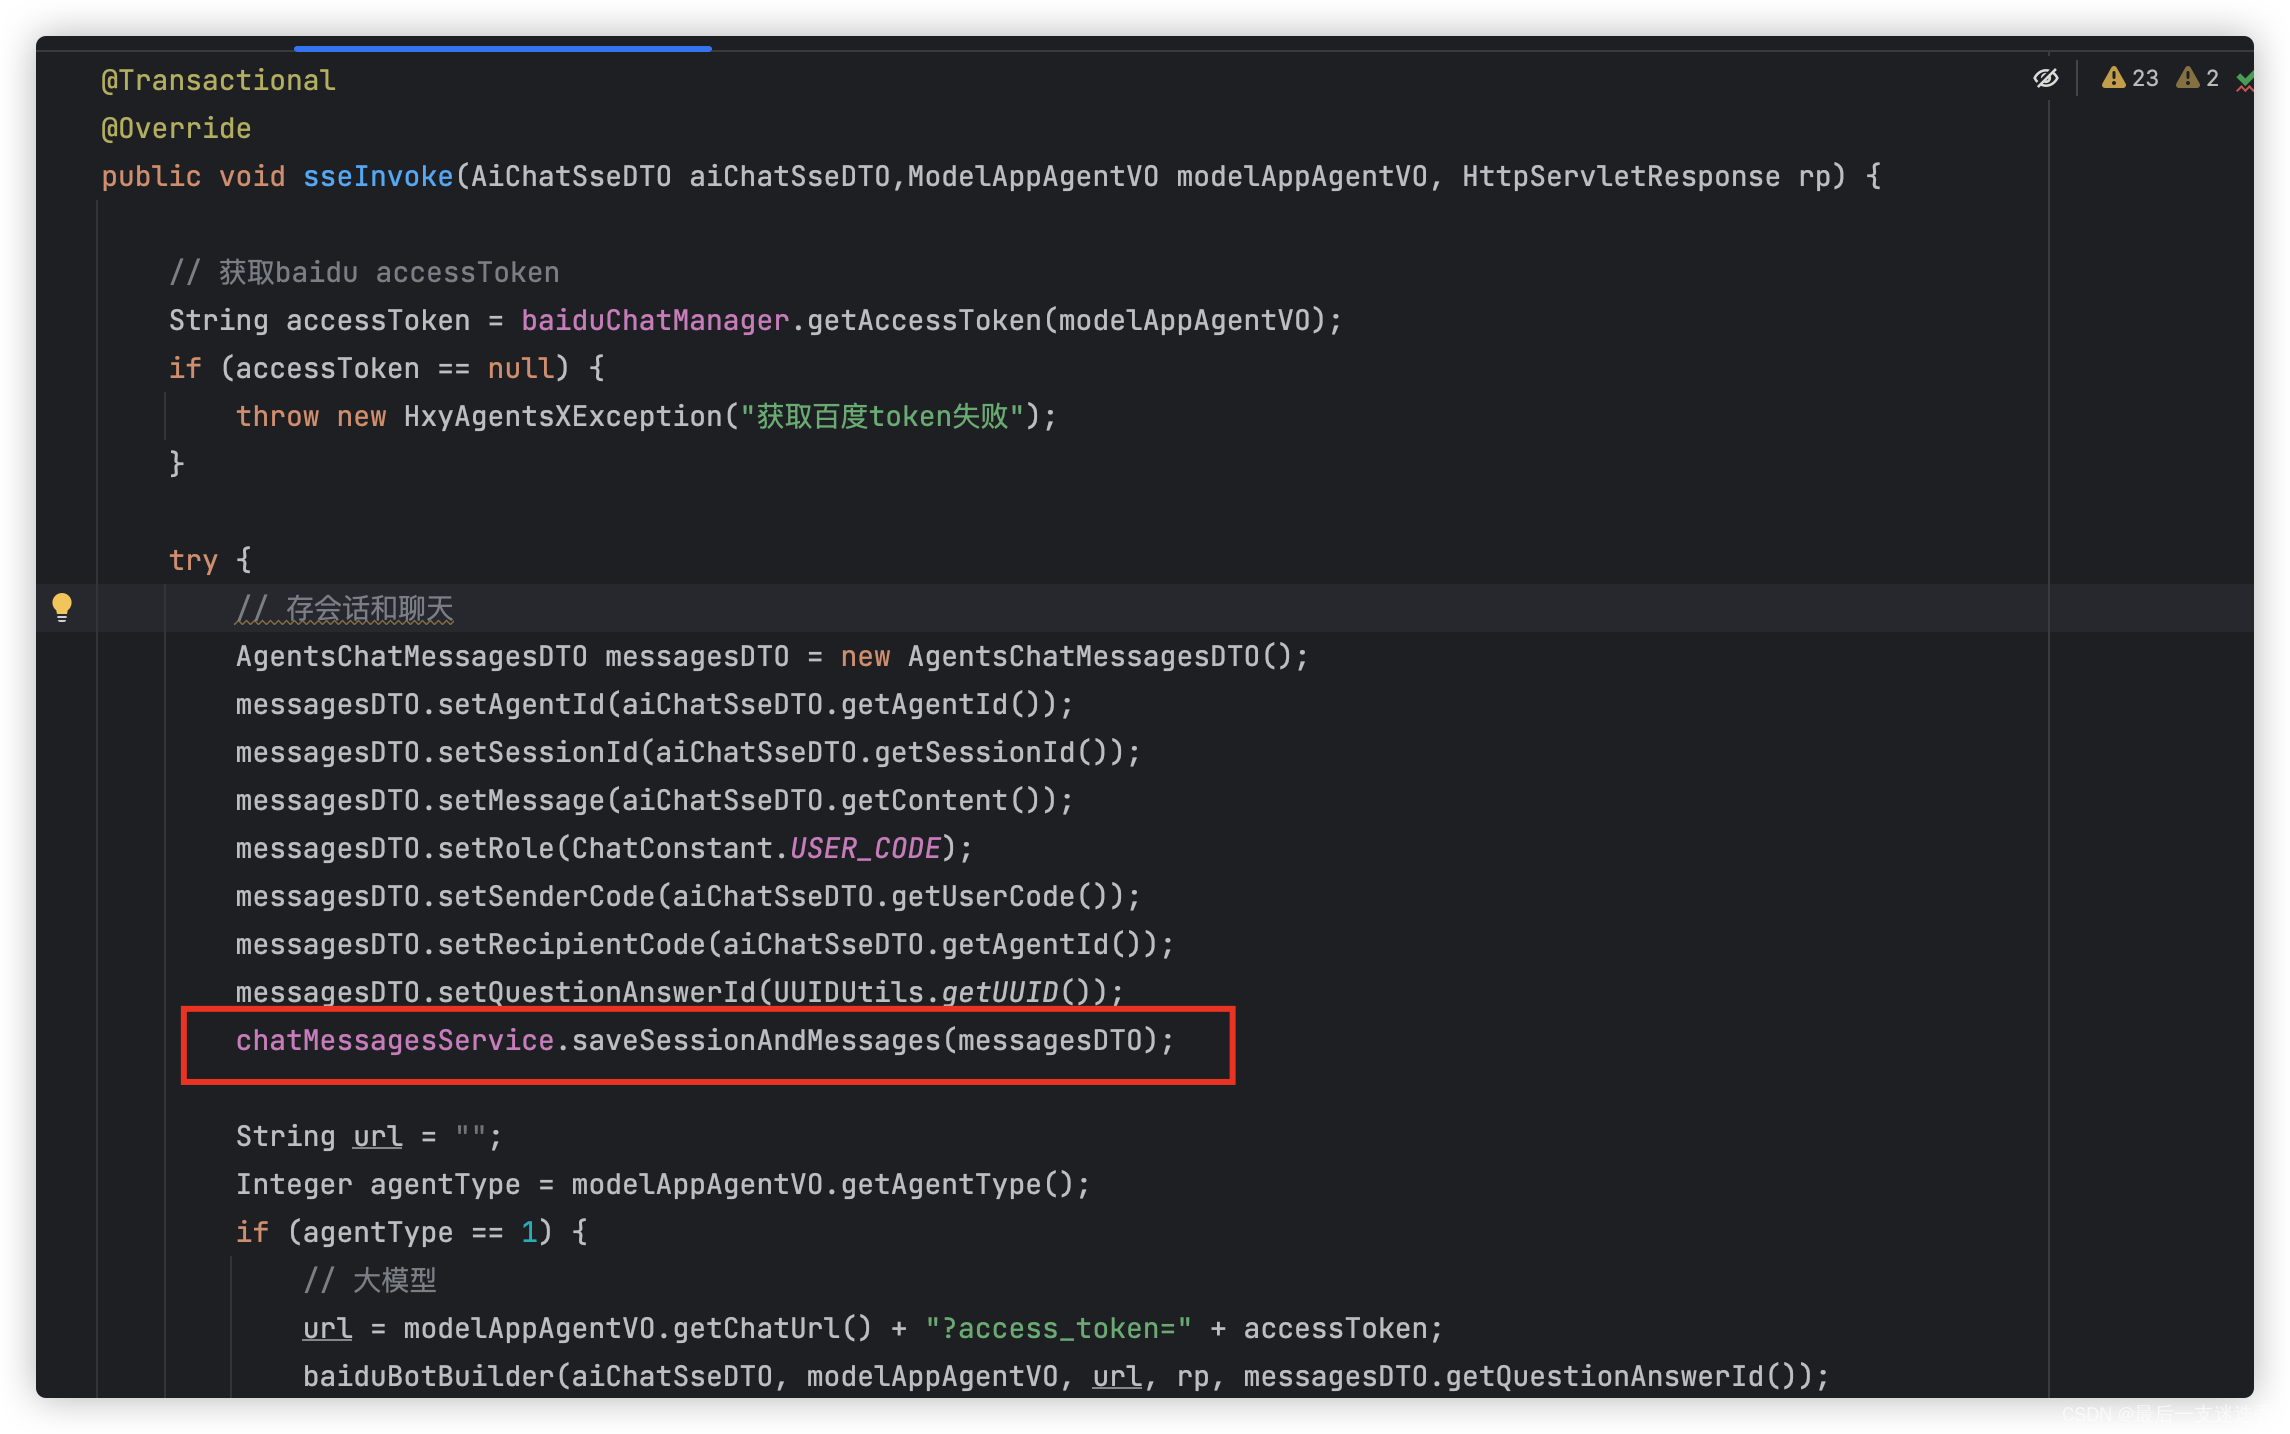Click the USER_CODE constant
The width and height of the screenshot is (2290, 1434).
pos(865,849)
